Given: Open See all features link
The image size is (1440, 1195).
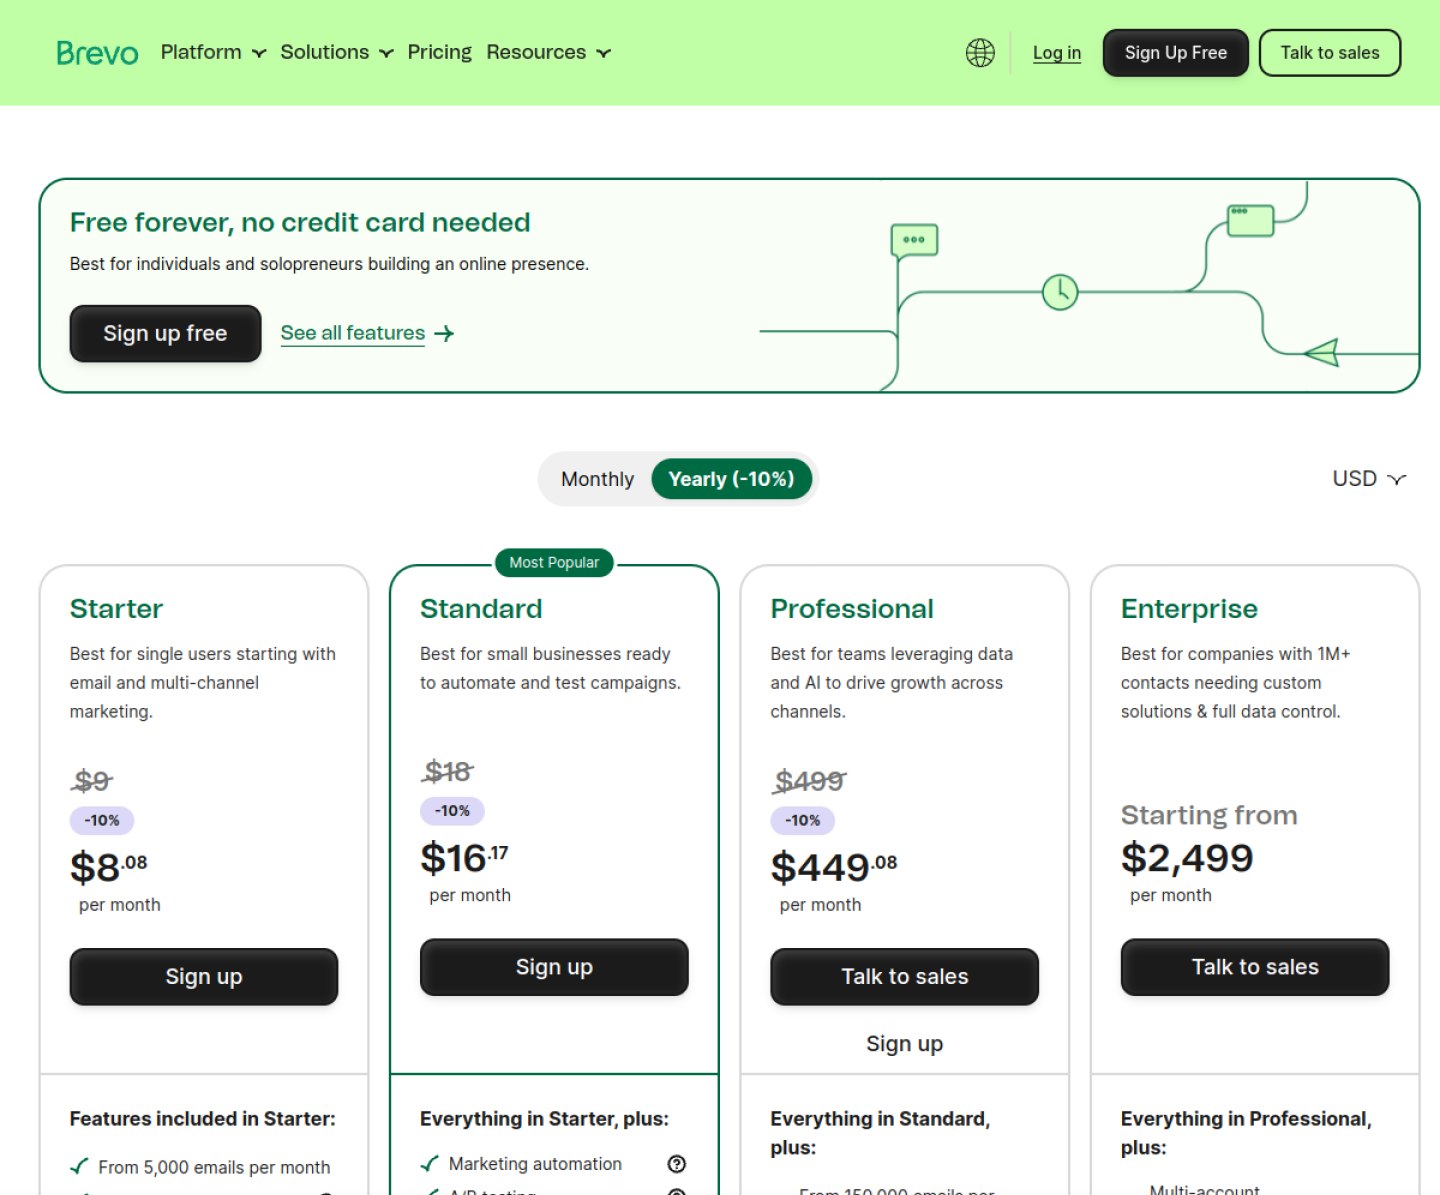Looking at the screenshot, I should [x=353, y=333].
